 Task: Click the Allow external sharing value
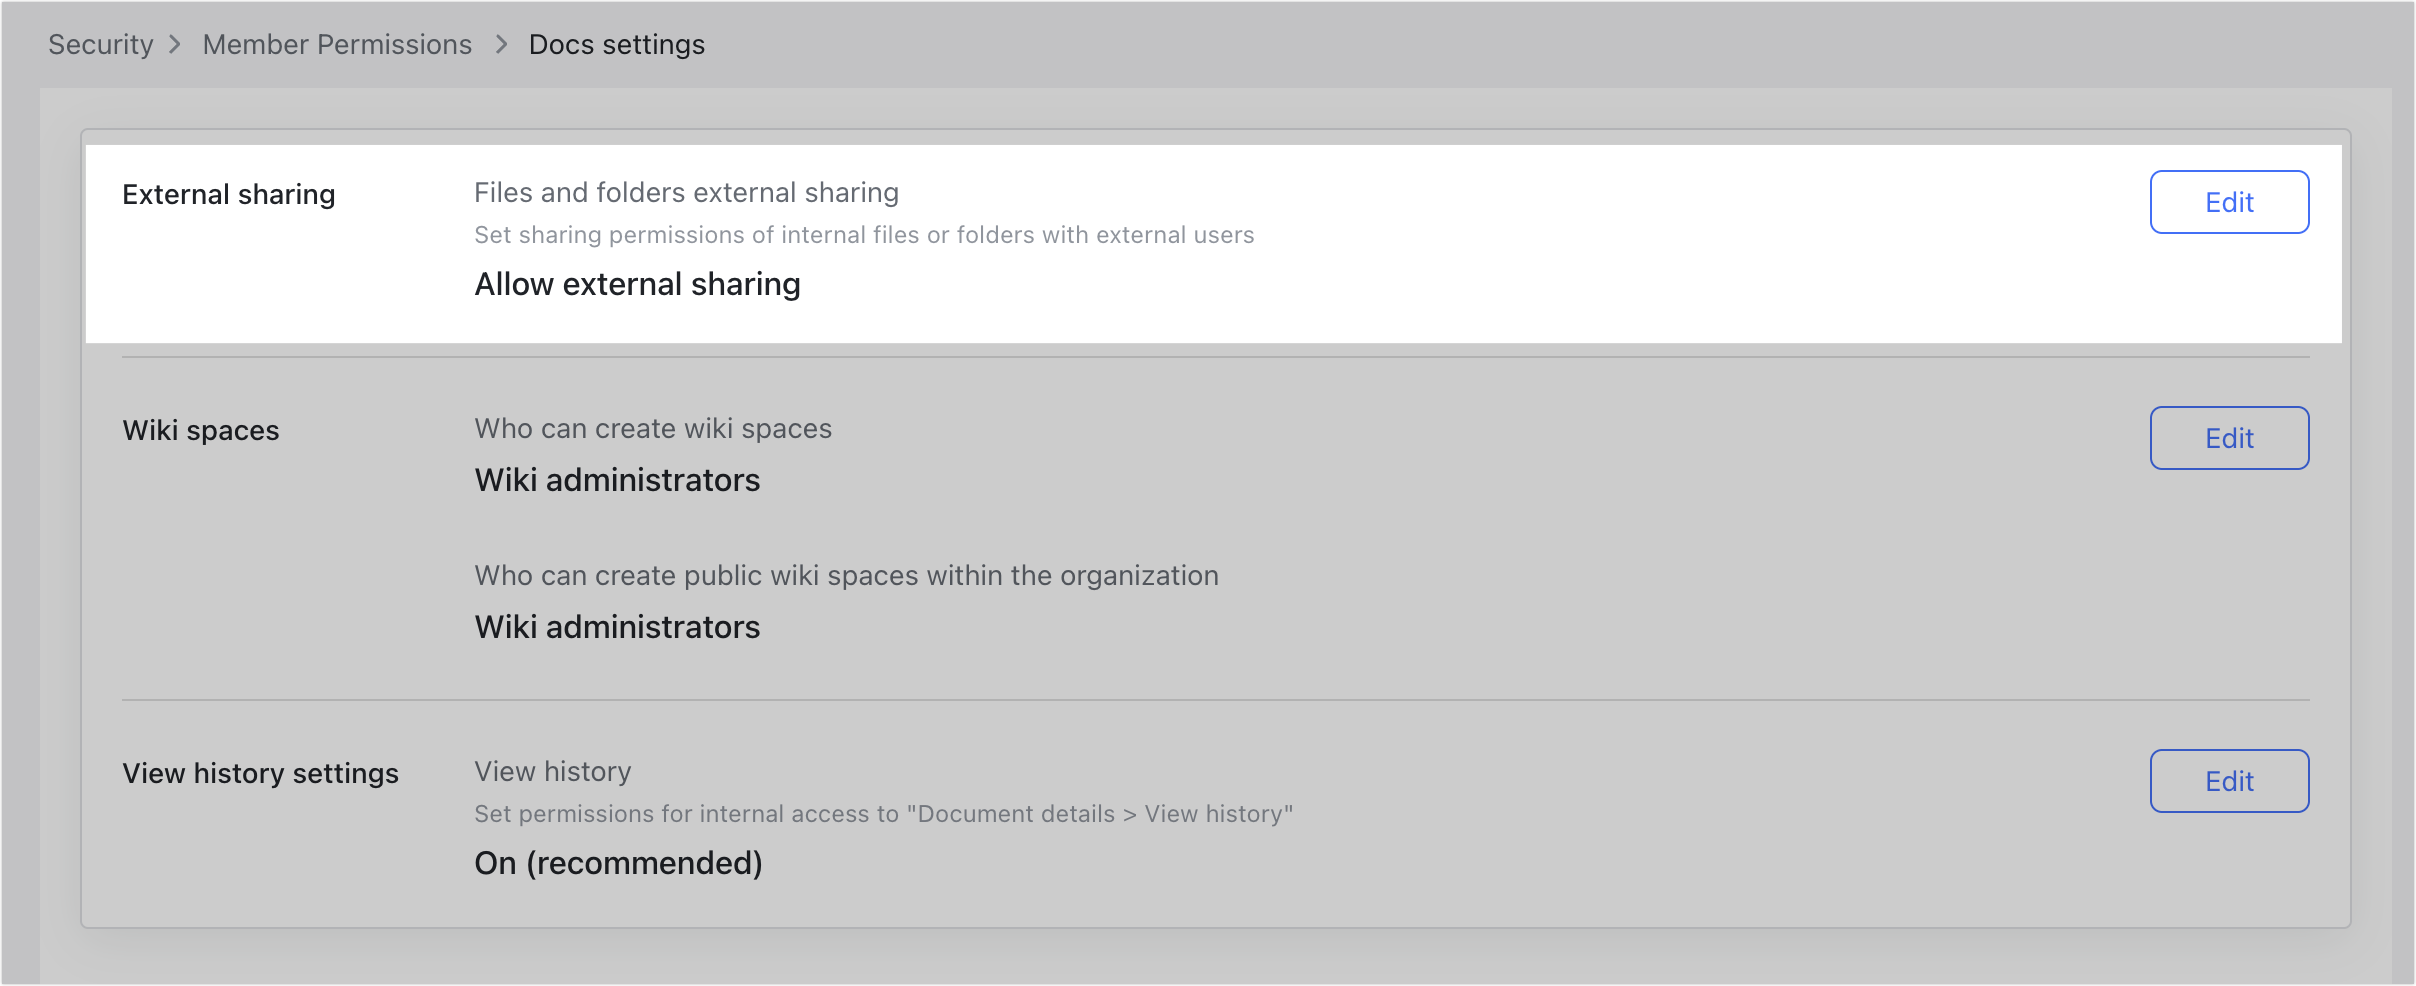pyautogui.click(x=636, y=284)
